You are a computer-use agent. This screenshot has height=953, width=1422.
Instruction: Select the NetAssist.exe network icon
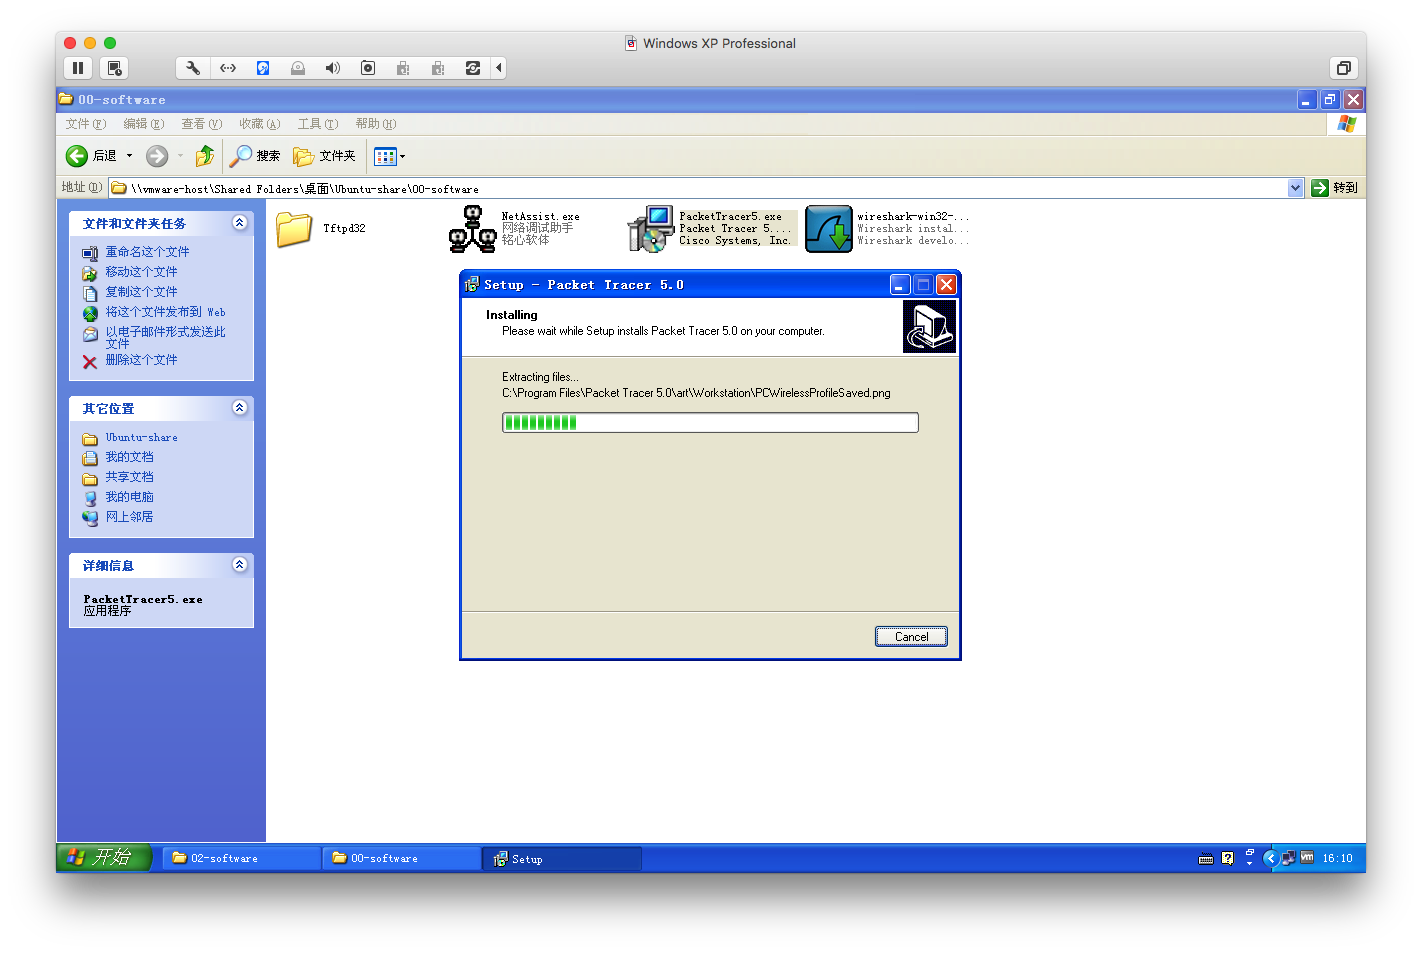472,229
